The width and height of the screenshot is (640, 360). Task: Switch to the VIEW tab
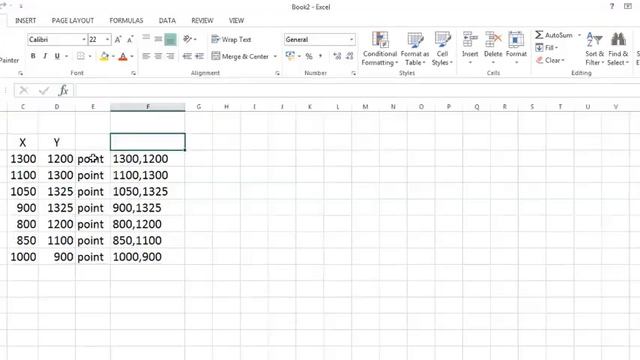[236, 20]
